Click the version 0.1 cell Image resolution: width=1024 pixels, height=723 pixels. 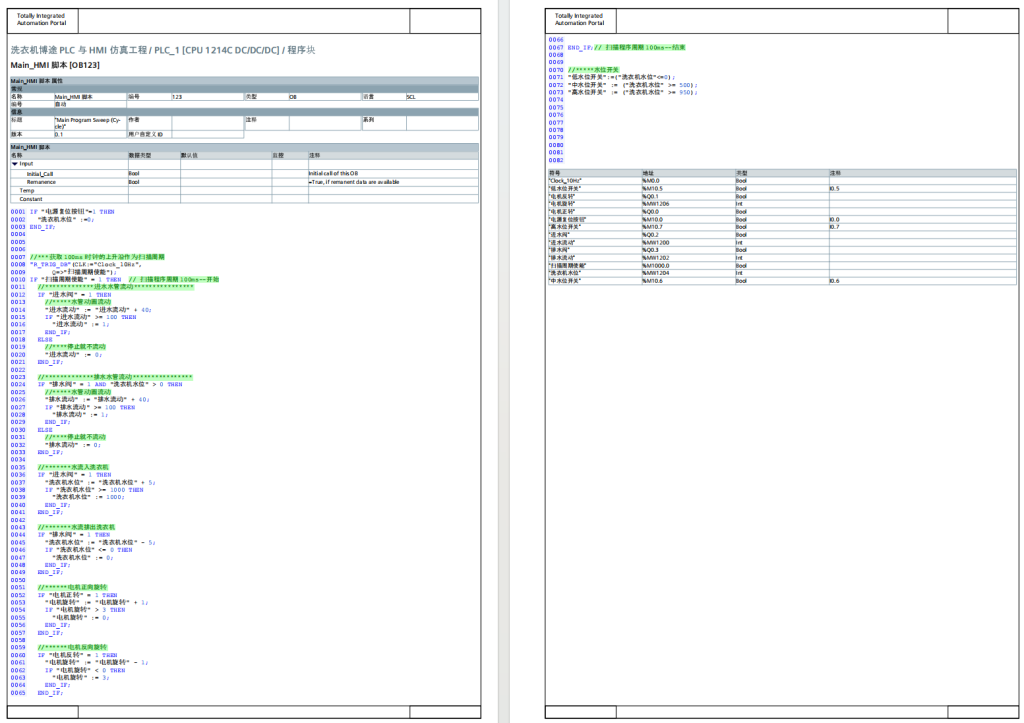[58, 134]
